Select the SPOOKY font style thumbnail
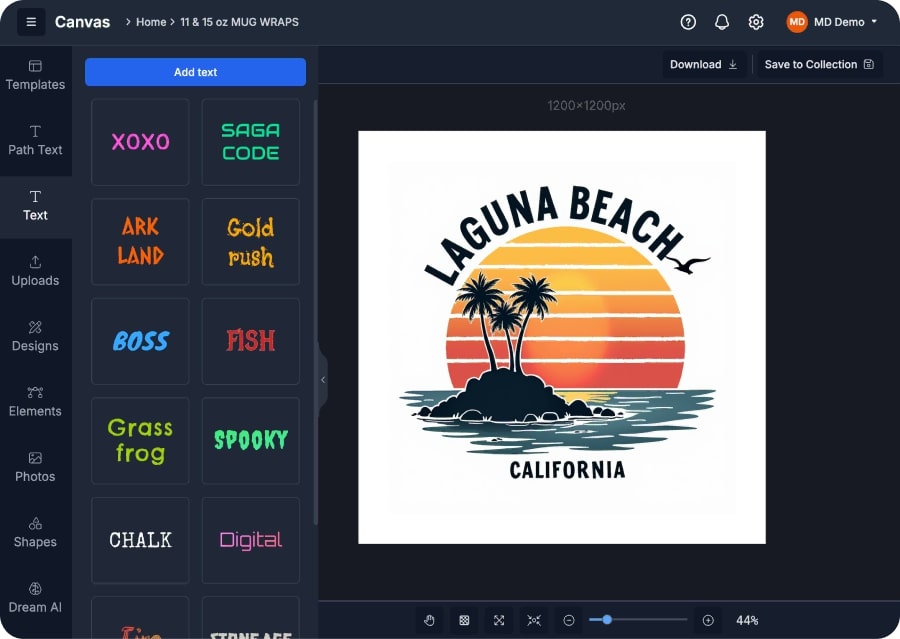 point(250,441)
